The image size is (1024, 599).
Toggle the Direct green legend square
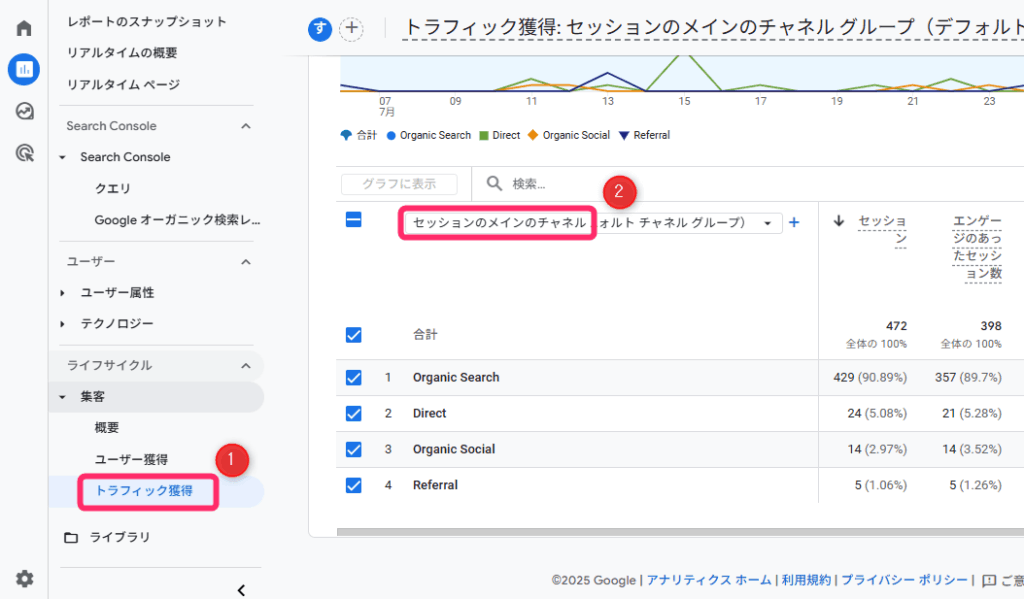[x=484, y=136]
